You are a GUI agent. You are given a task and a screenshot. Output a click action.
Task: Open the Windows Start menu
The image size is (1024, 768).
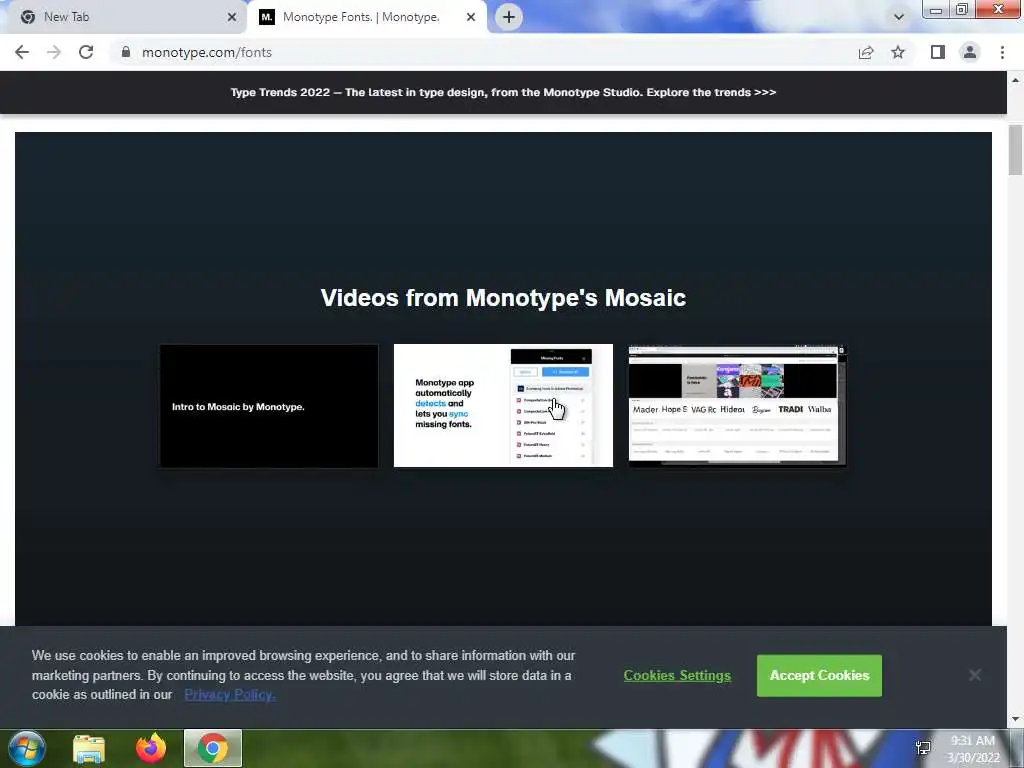click(x=26, y=748)
